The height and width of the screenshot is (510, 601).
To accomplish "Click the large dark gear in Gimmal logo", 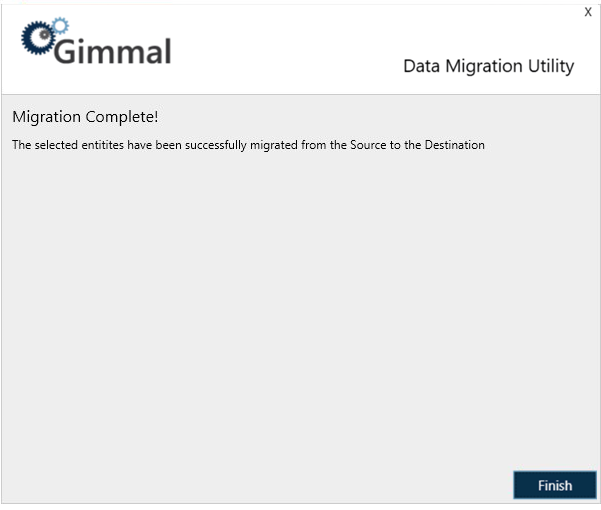I will 40,39.
